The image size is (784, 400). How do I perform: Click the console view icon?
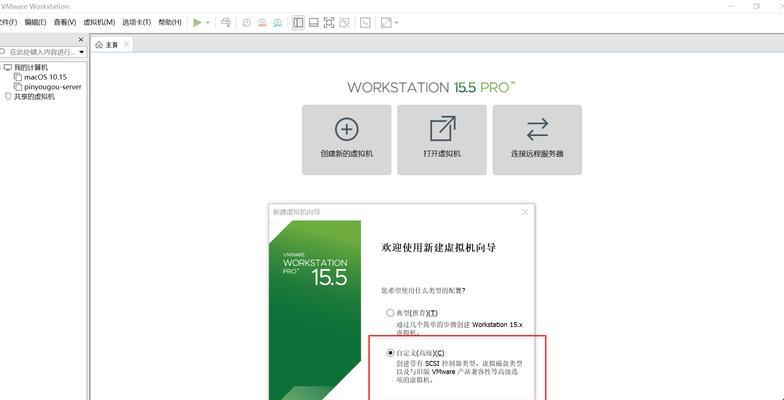coord(366,22)
